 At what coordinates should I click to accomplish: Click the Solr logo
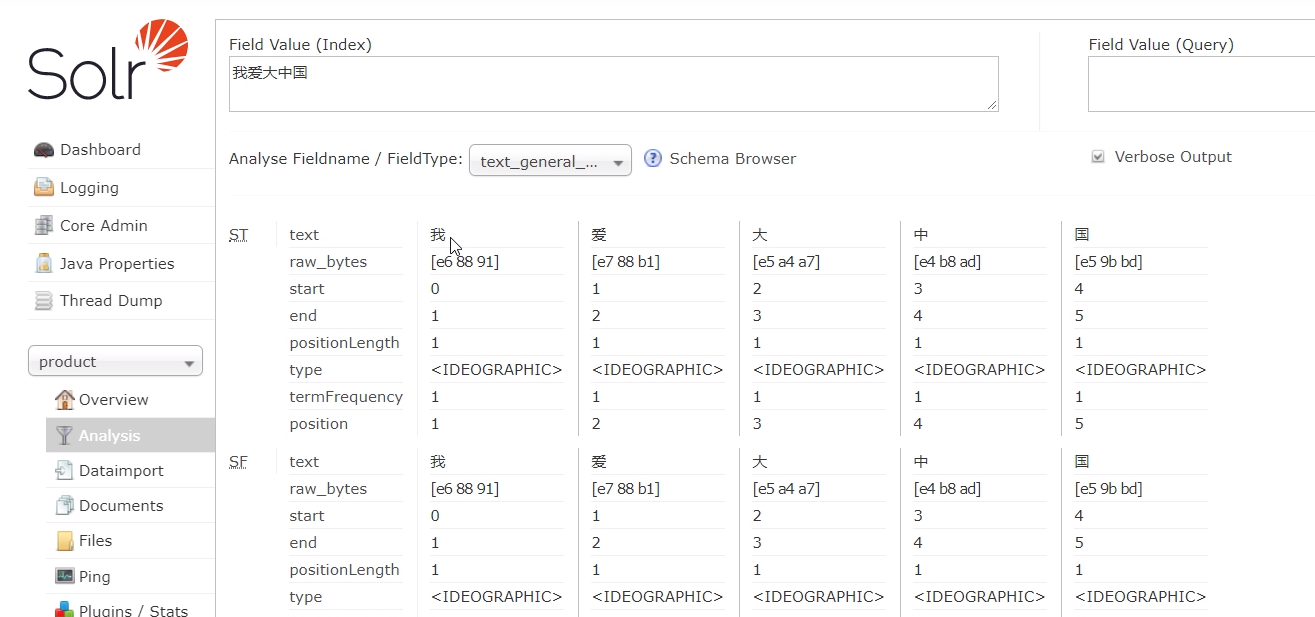[x=108, y=60]
